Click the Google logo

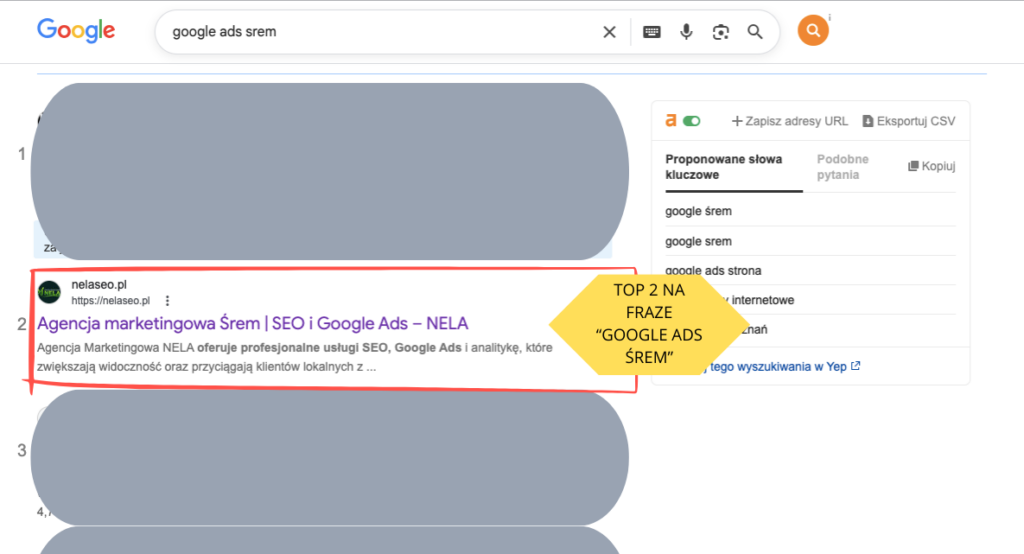[x=76, y=30]
